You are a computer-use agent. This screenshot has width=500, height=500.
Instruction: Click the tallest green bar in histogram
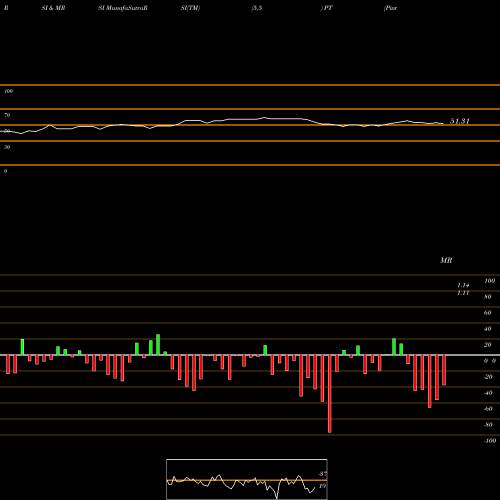pyautogui.click(x=158, y=345)
